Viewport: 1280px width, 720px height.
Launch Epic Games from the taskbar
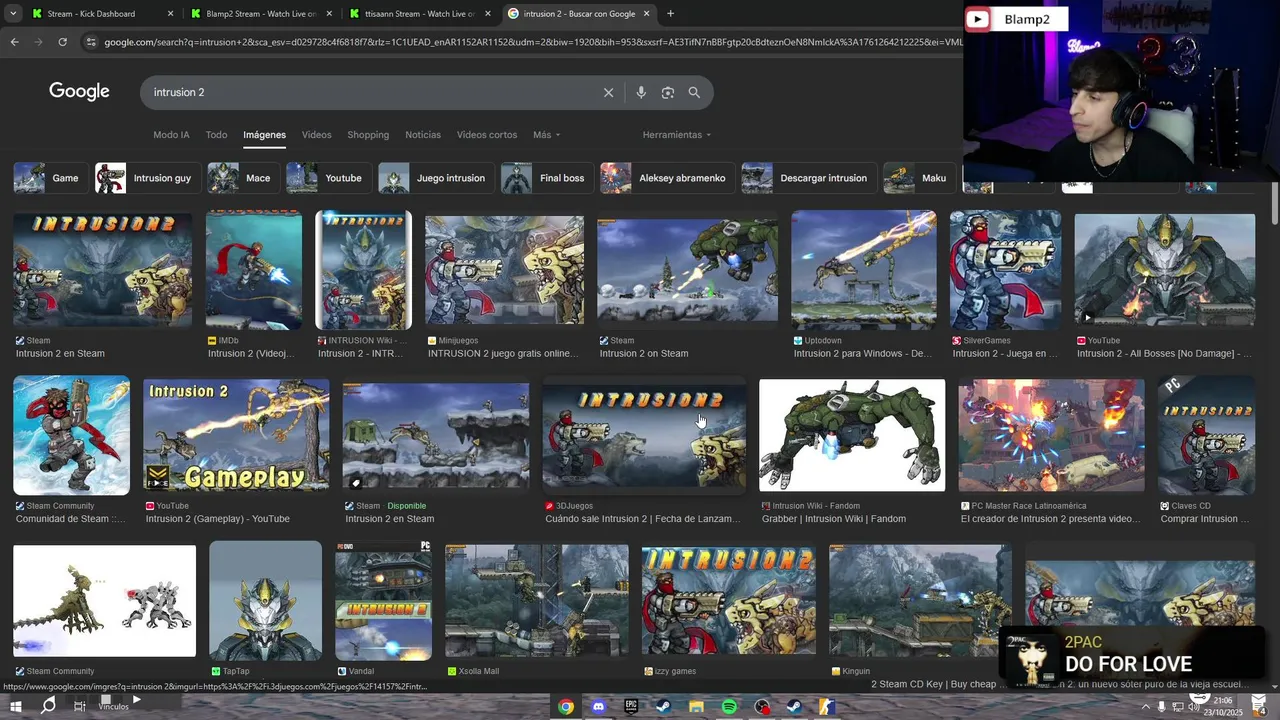(x=631, y=707)
